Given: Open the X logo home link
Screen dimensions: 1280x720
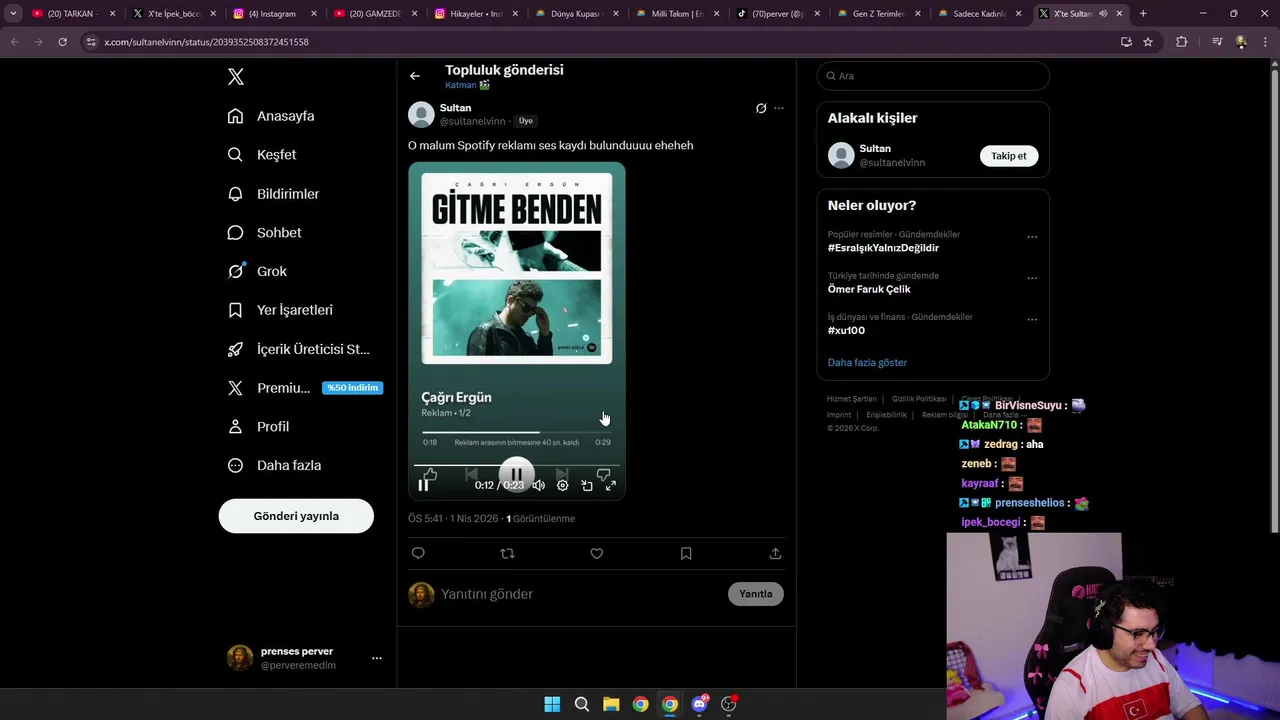Looking at the screenshot, I should [235, 77].
